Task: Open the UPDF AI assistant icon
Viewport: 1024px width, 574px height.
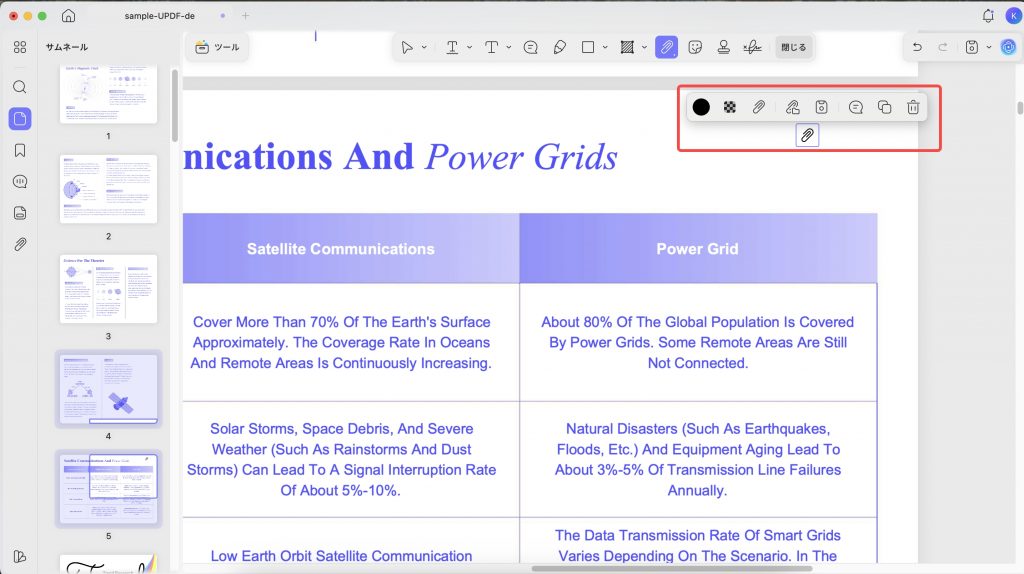Action: pyautogui.click(x=1008, y=47)
